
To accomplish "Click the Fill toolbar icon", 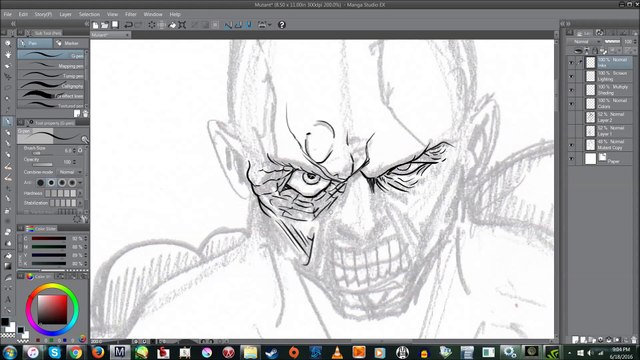I will pos(172,25).
